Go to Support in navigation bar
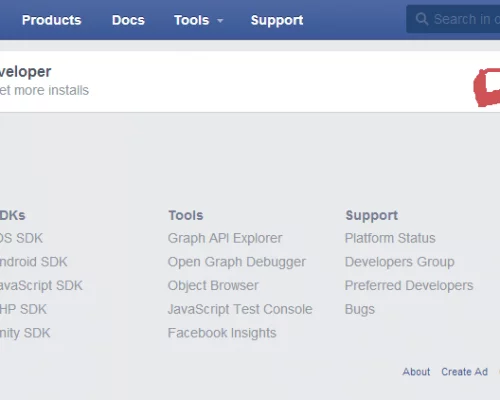 point(277,20)
